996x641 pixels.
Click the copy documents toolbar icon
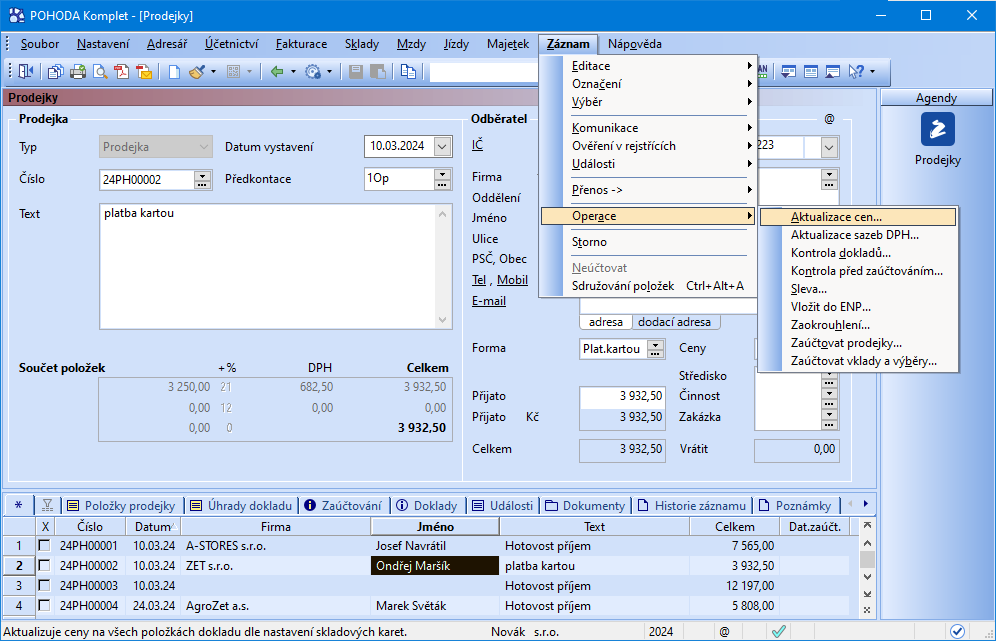55,72
